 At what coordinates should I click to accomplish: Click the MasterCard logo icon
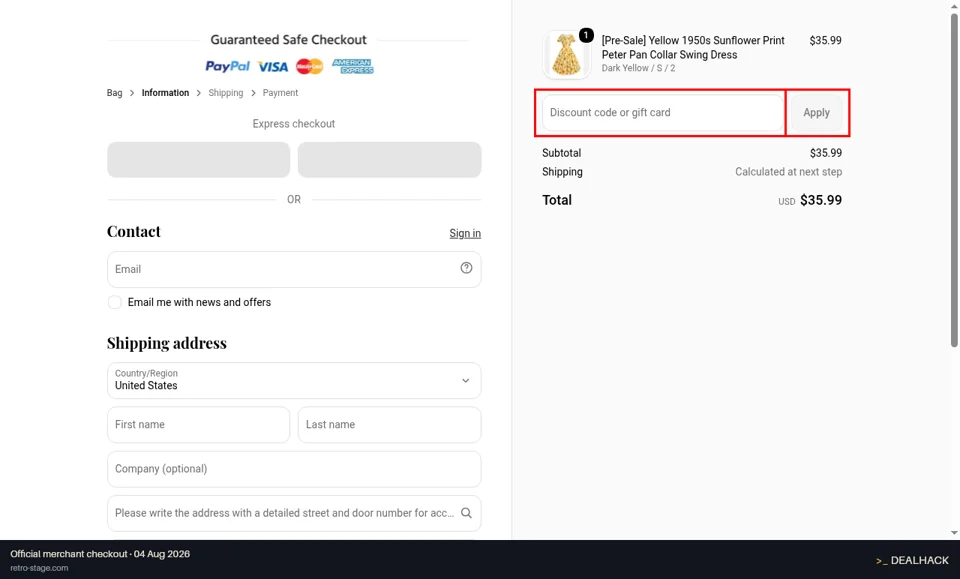coord(309,66)
